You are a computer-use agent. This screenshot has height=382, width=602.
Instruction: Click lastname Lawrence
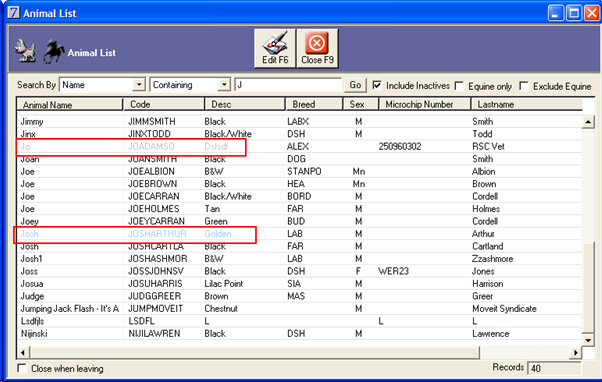click(490, 333)
